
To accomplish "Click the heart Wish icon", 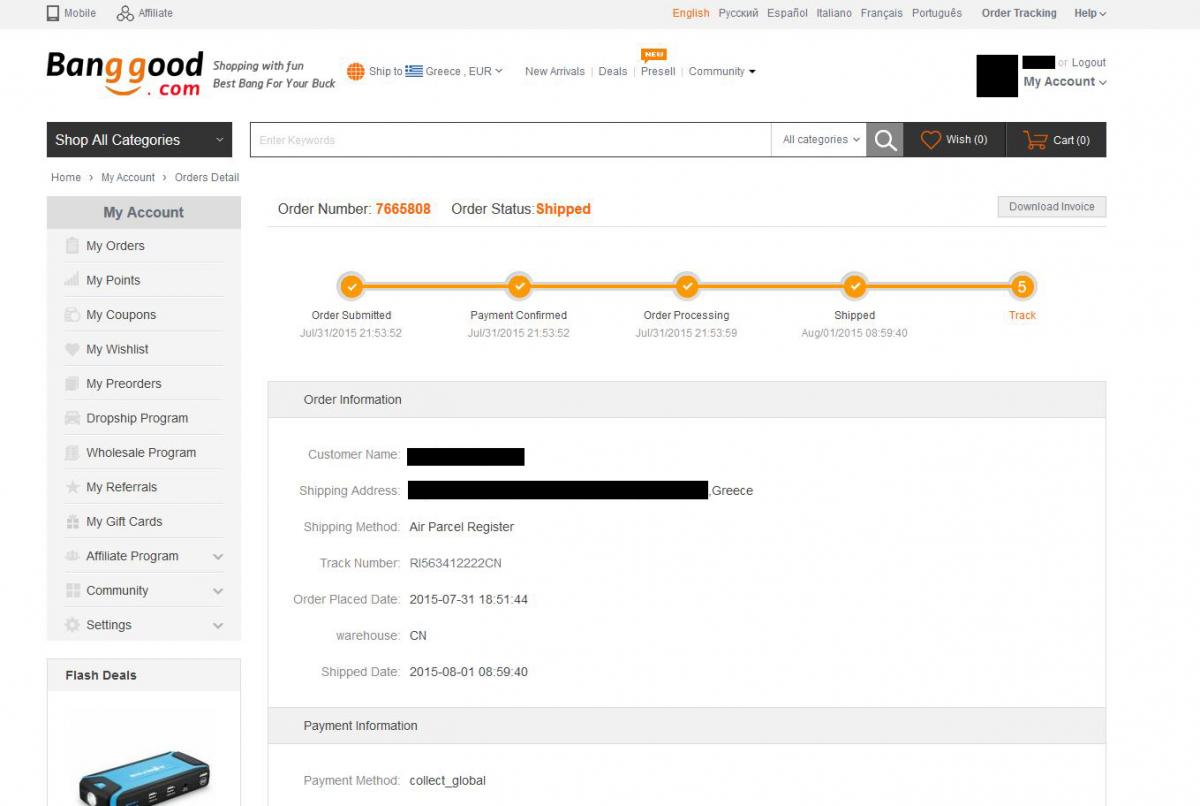I will (x=931, y=140).
